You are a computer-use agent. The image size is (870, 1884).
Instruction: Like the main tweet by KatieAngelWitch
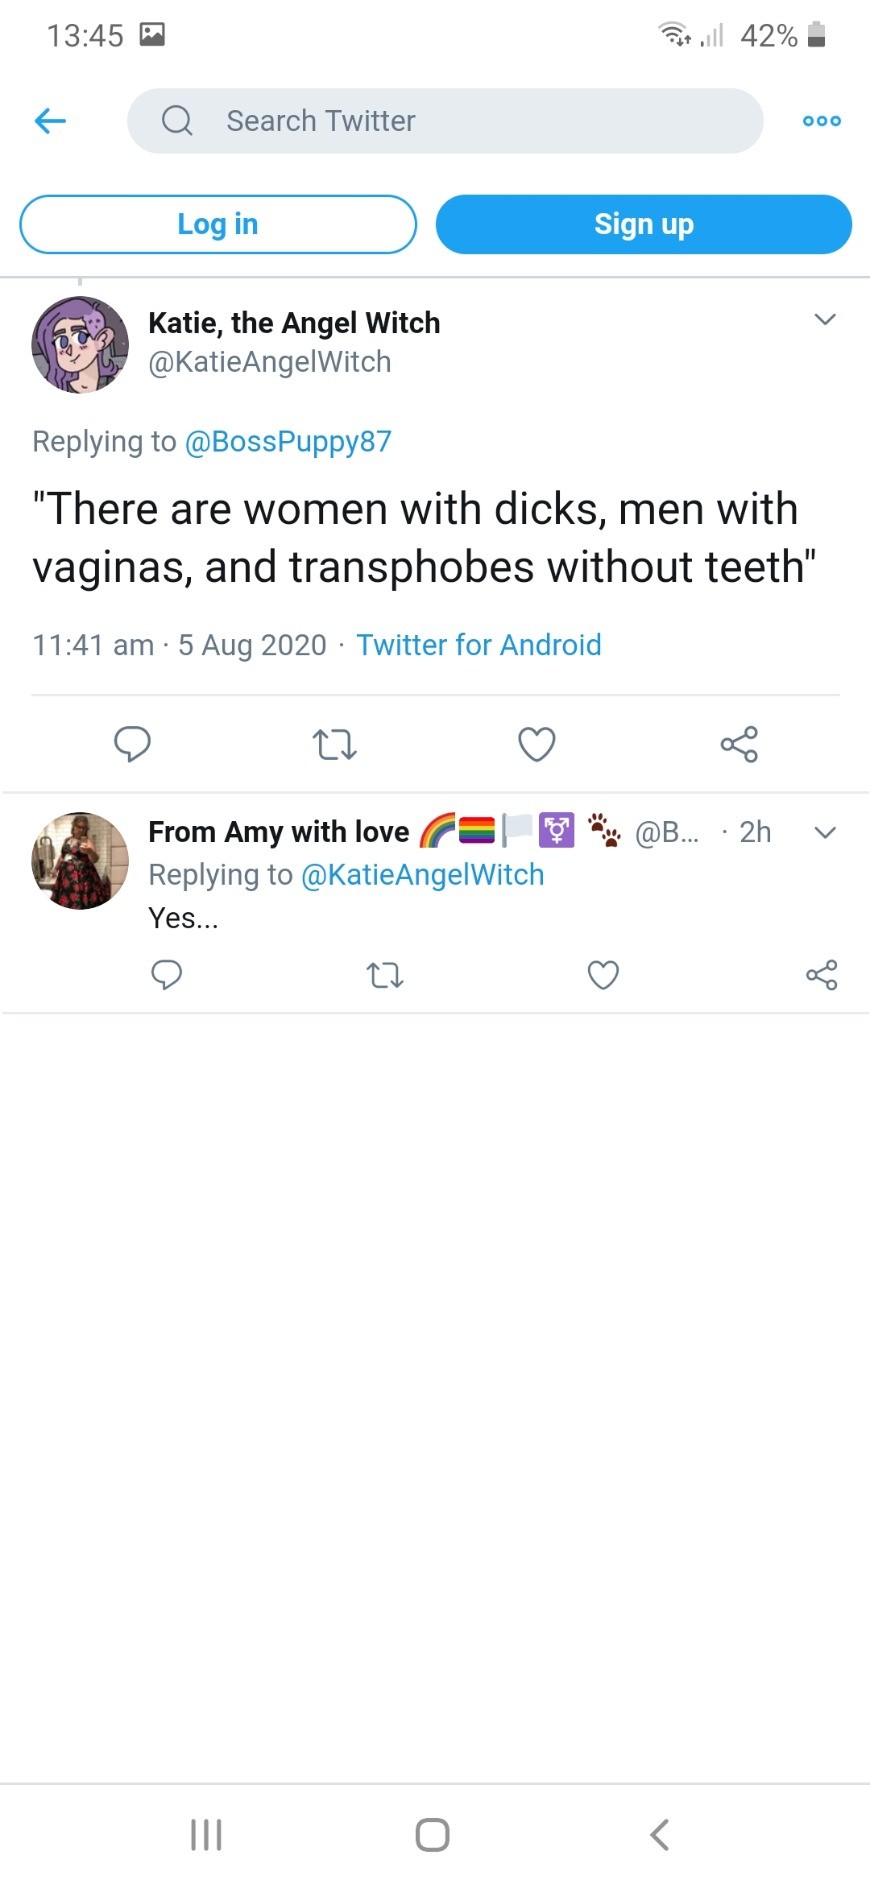537,744
